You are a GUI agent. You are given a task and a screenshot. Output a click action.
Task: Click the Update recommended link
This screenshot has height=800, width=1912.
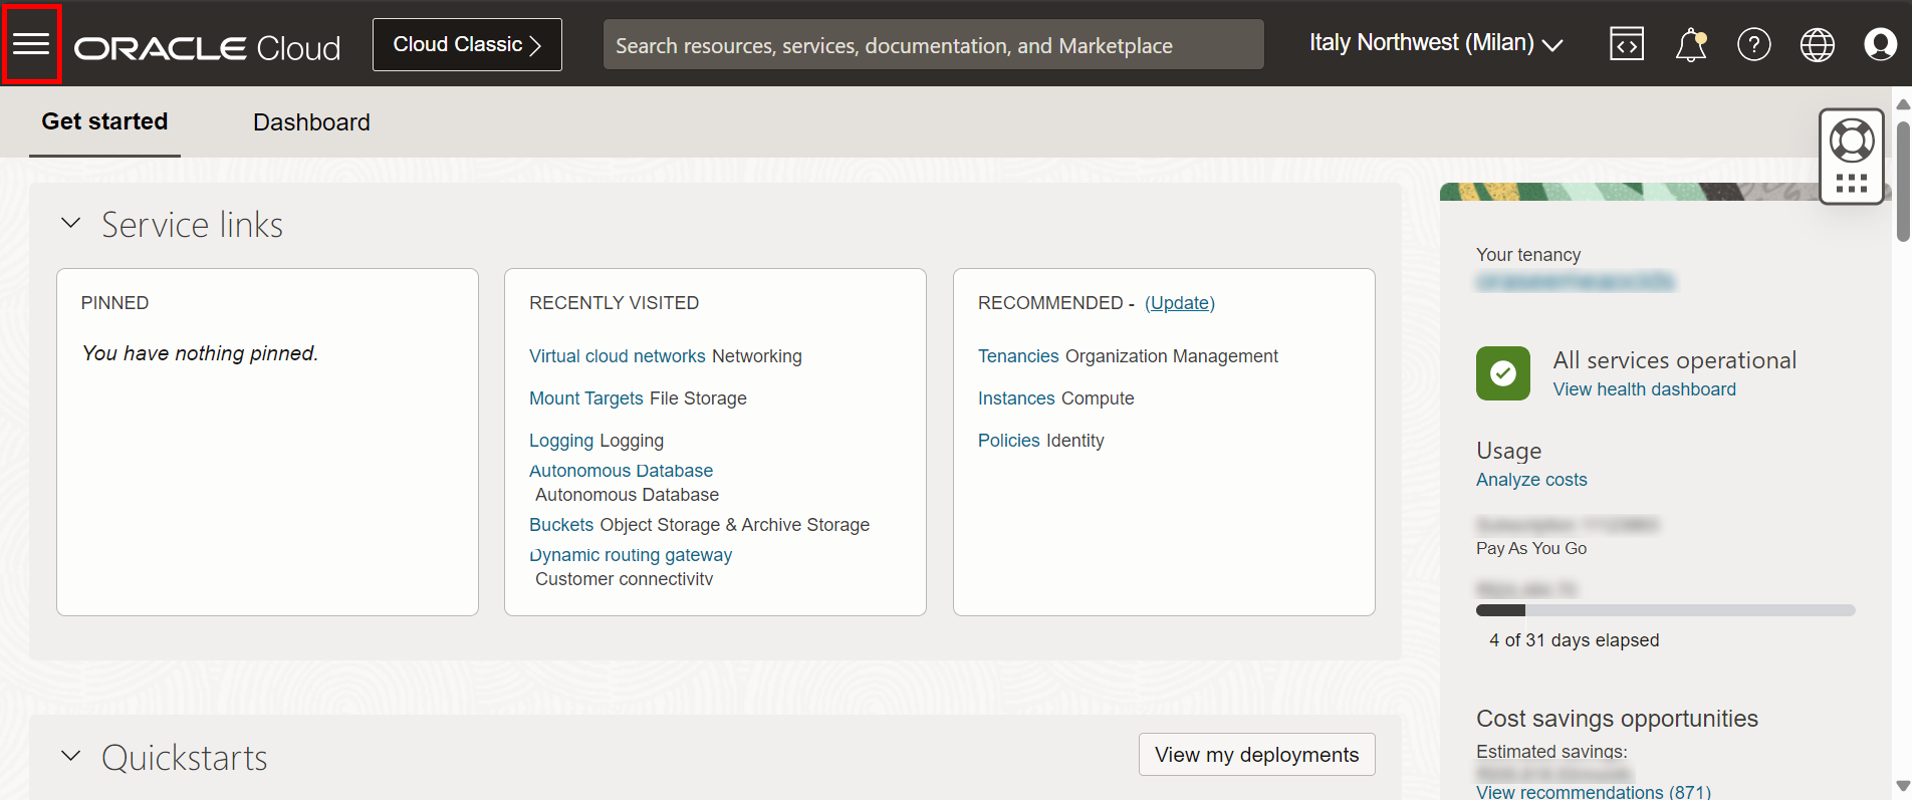(1180, 303)
